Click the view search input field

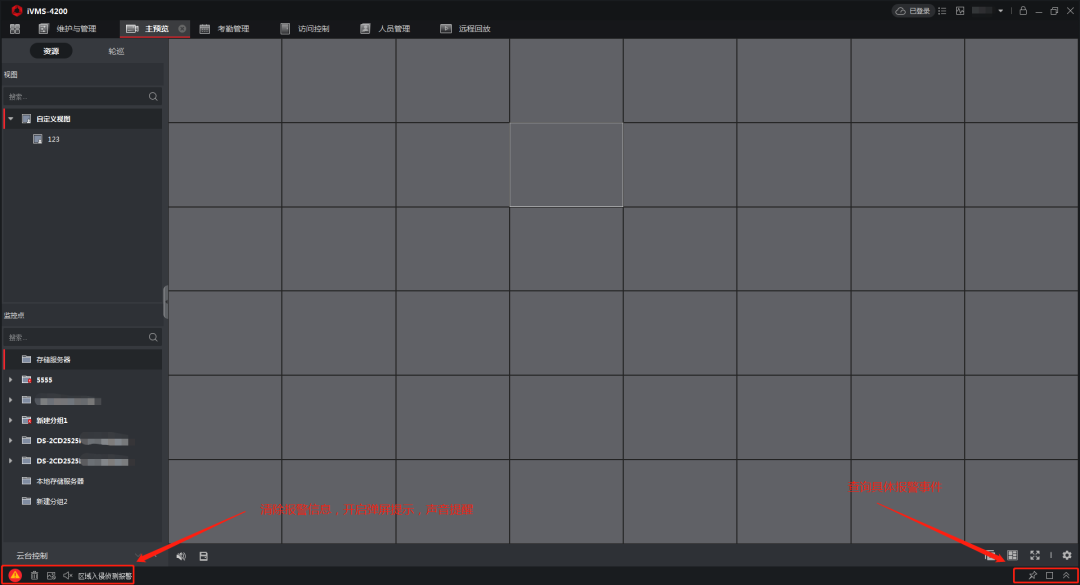coord(76,97)
